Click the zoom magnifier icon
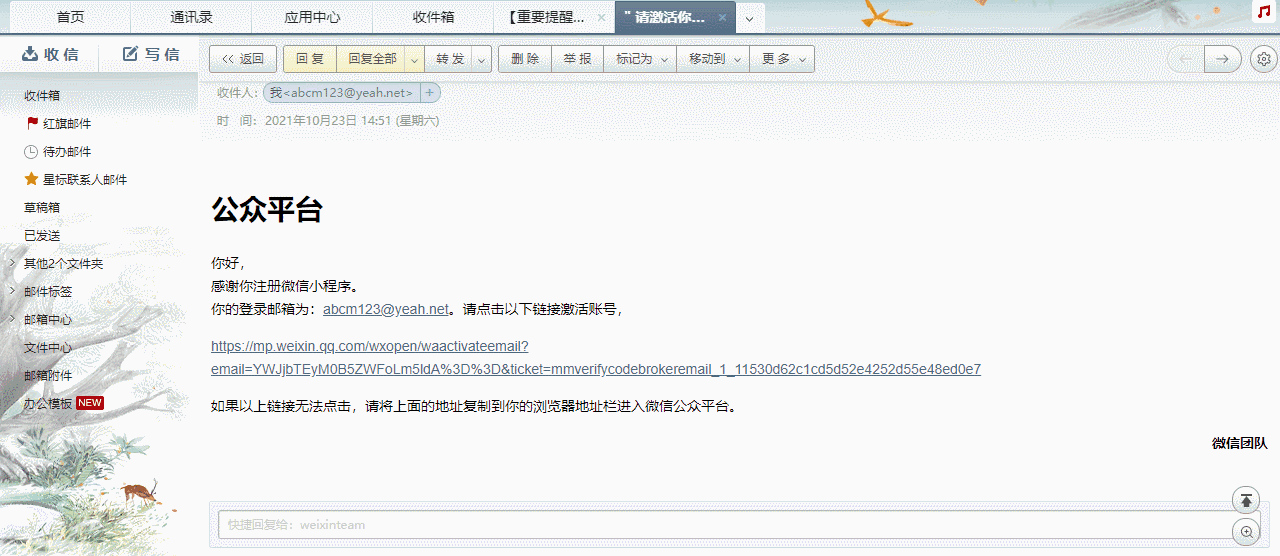1280x556 pixels. click(1246, 532)
